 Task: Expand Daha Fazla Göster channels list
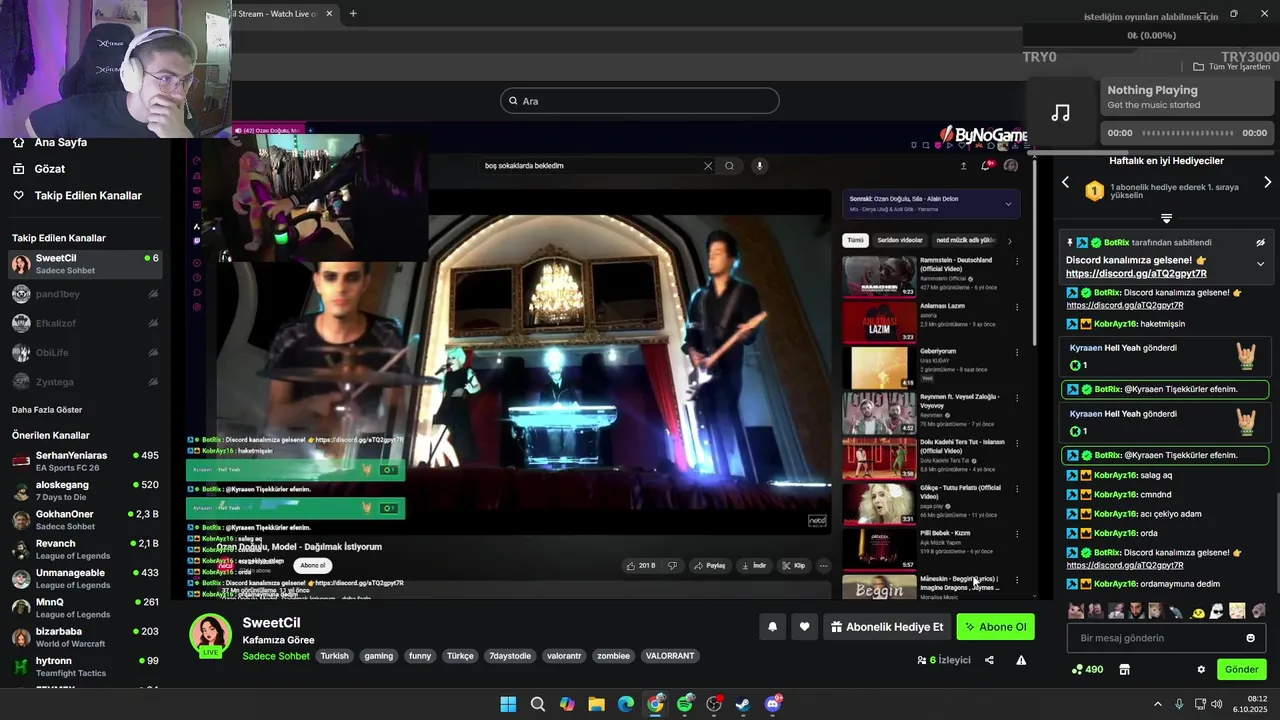tap(47, 410)
